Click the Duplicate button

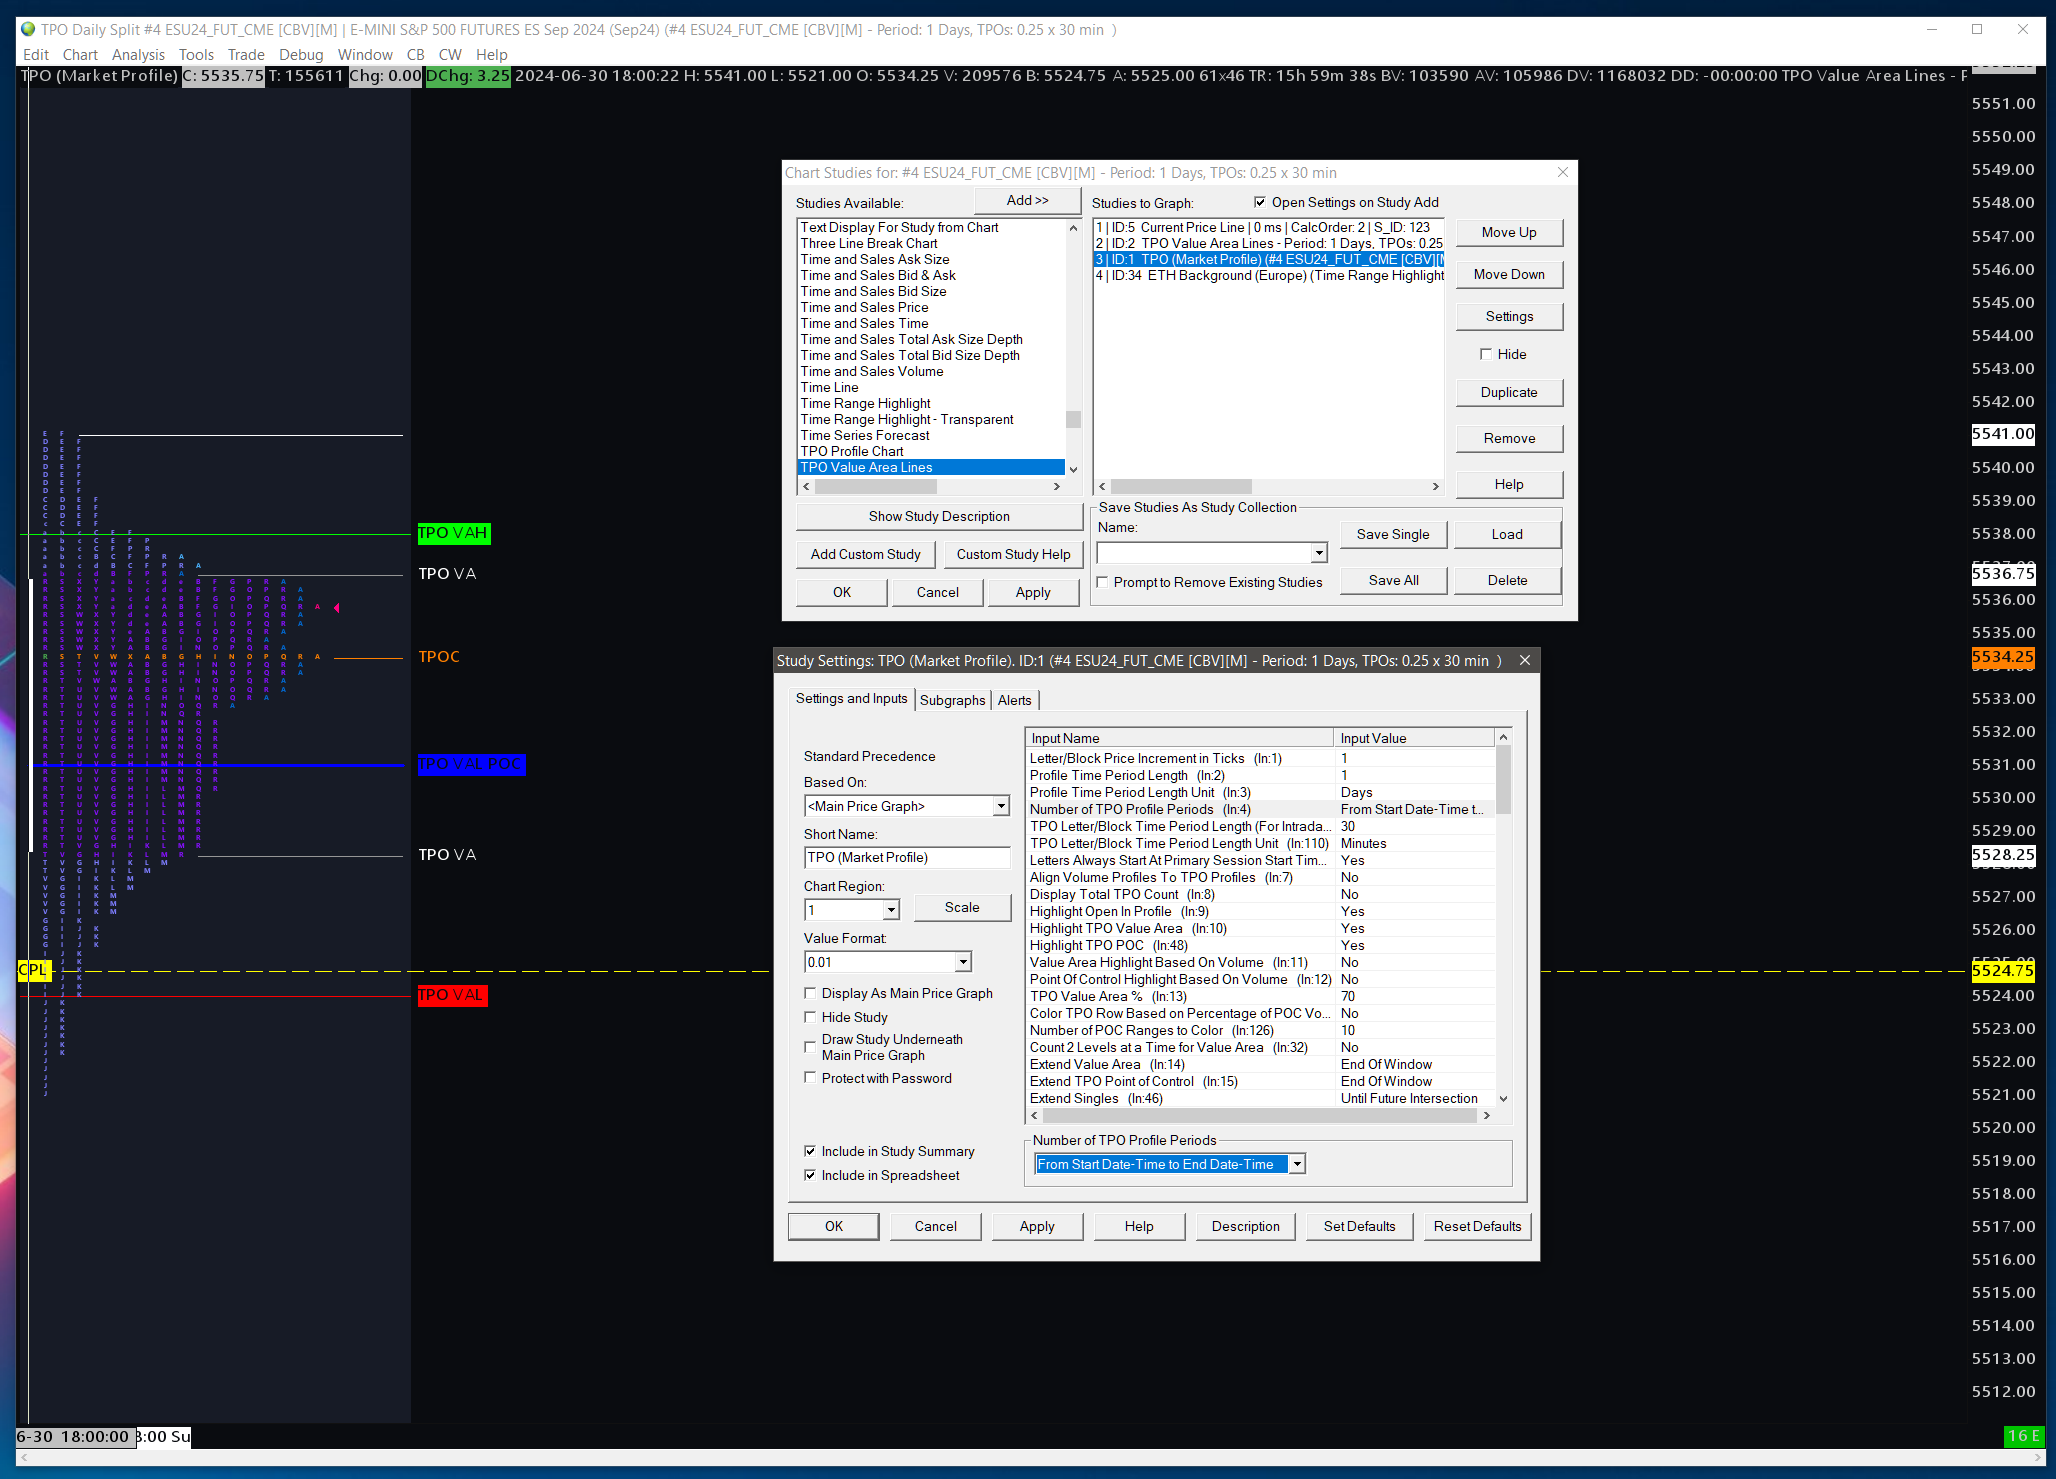coord(1508,392)
